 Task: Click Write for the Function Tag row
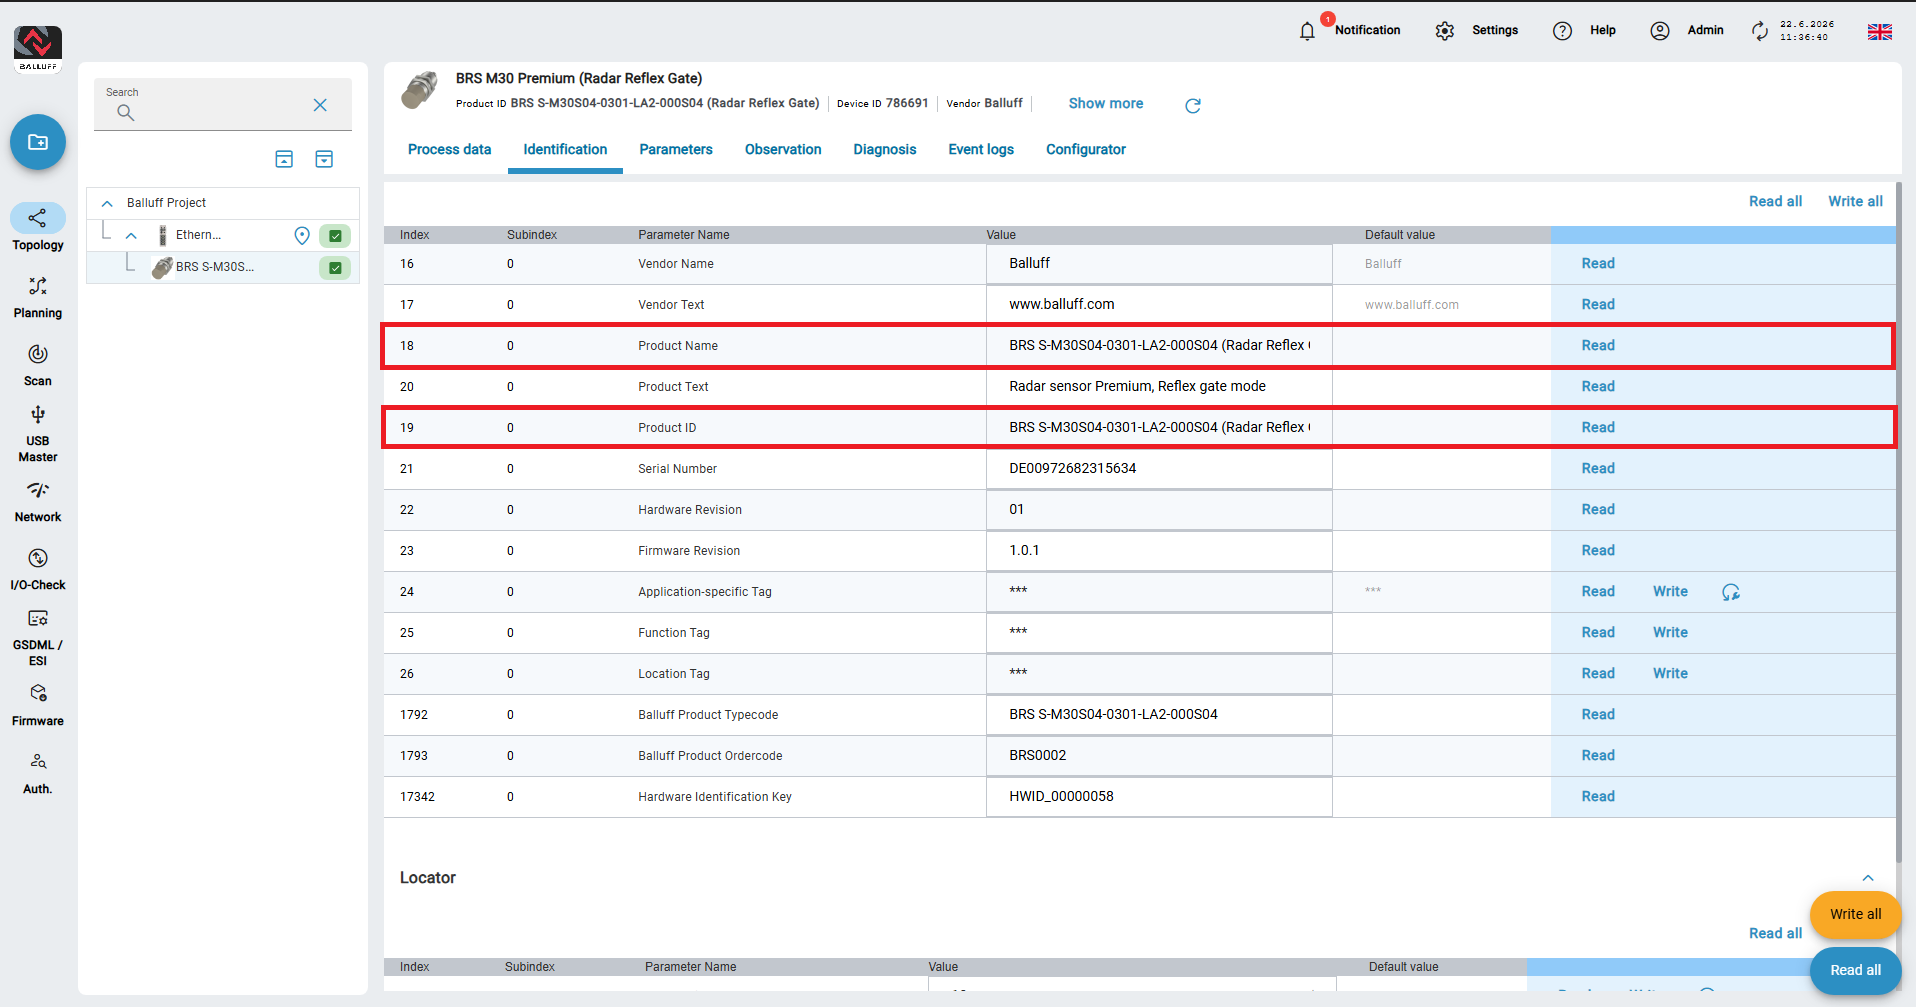click(x=1670, y=632)
